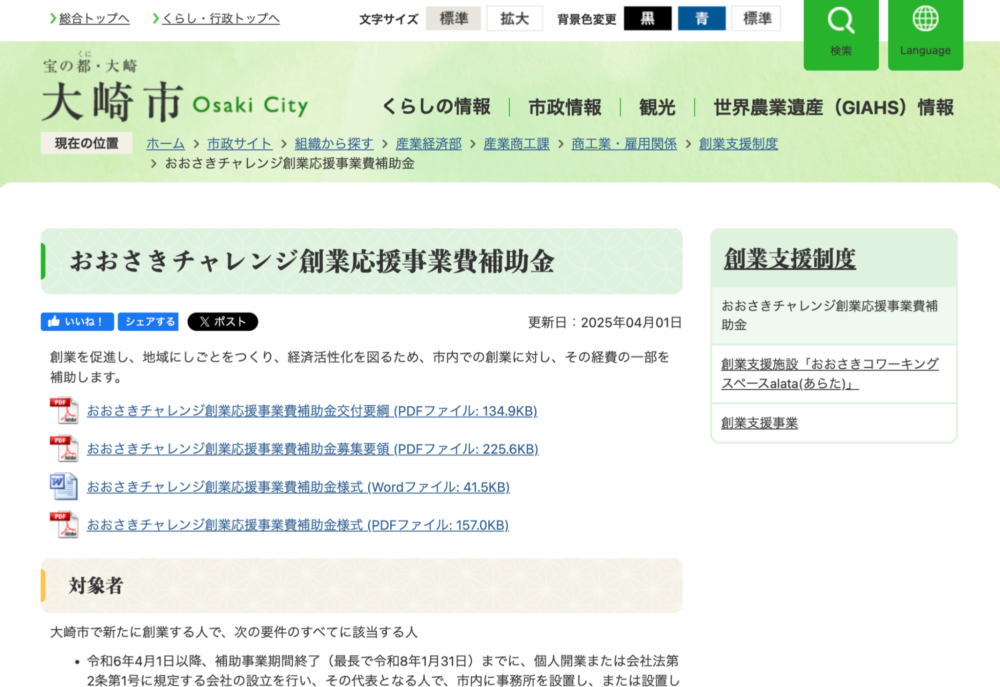Switch background color to 黒

click(x=647, y=18)
